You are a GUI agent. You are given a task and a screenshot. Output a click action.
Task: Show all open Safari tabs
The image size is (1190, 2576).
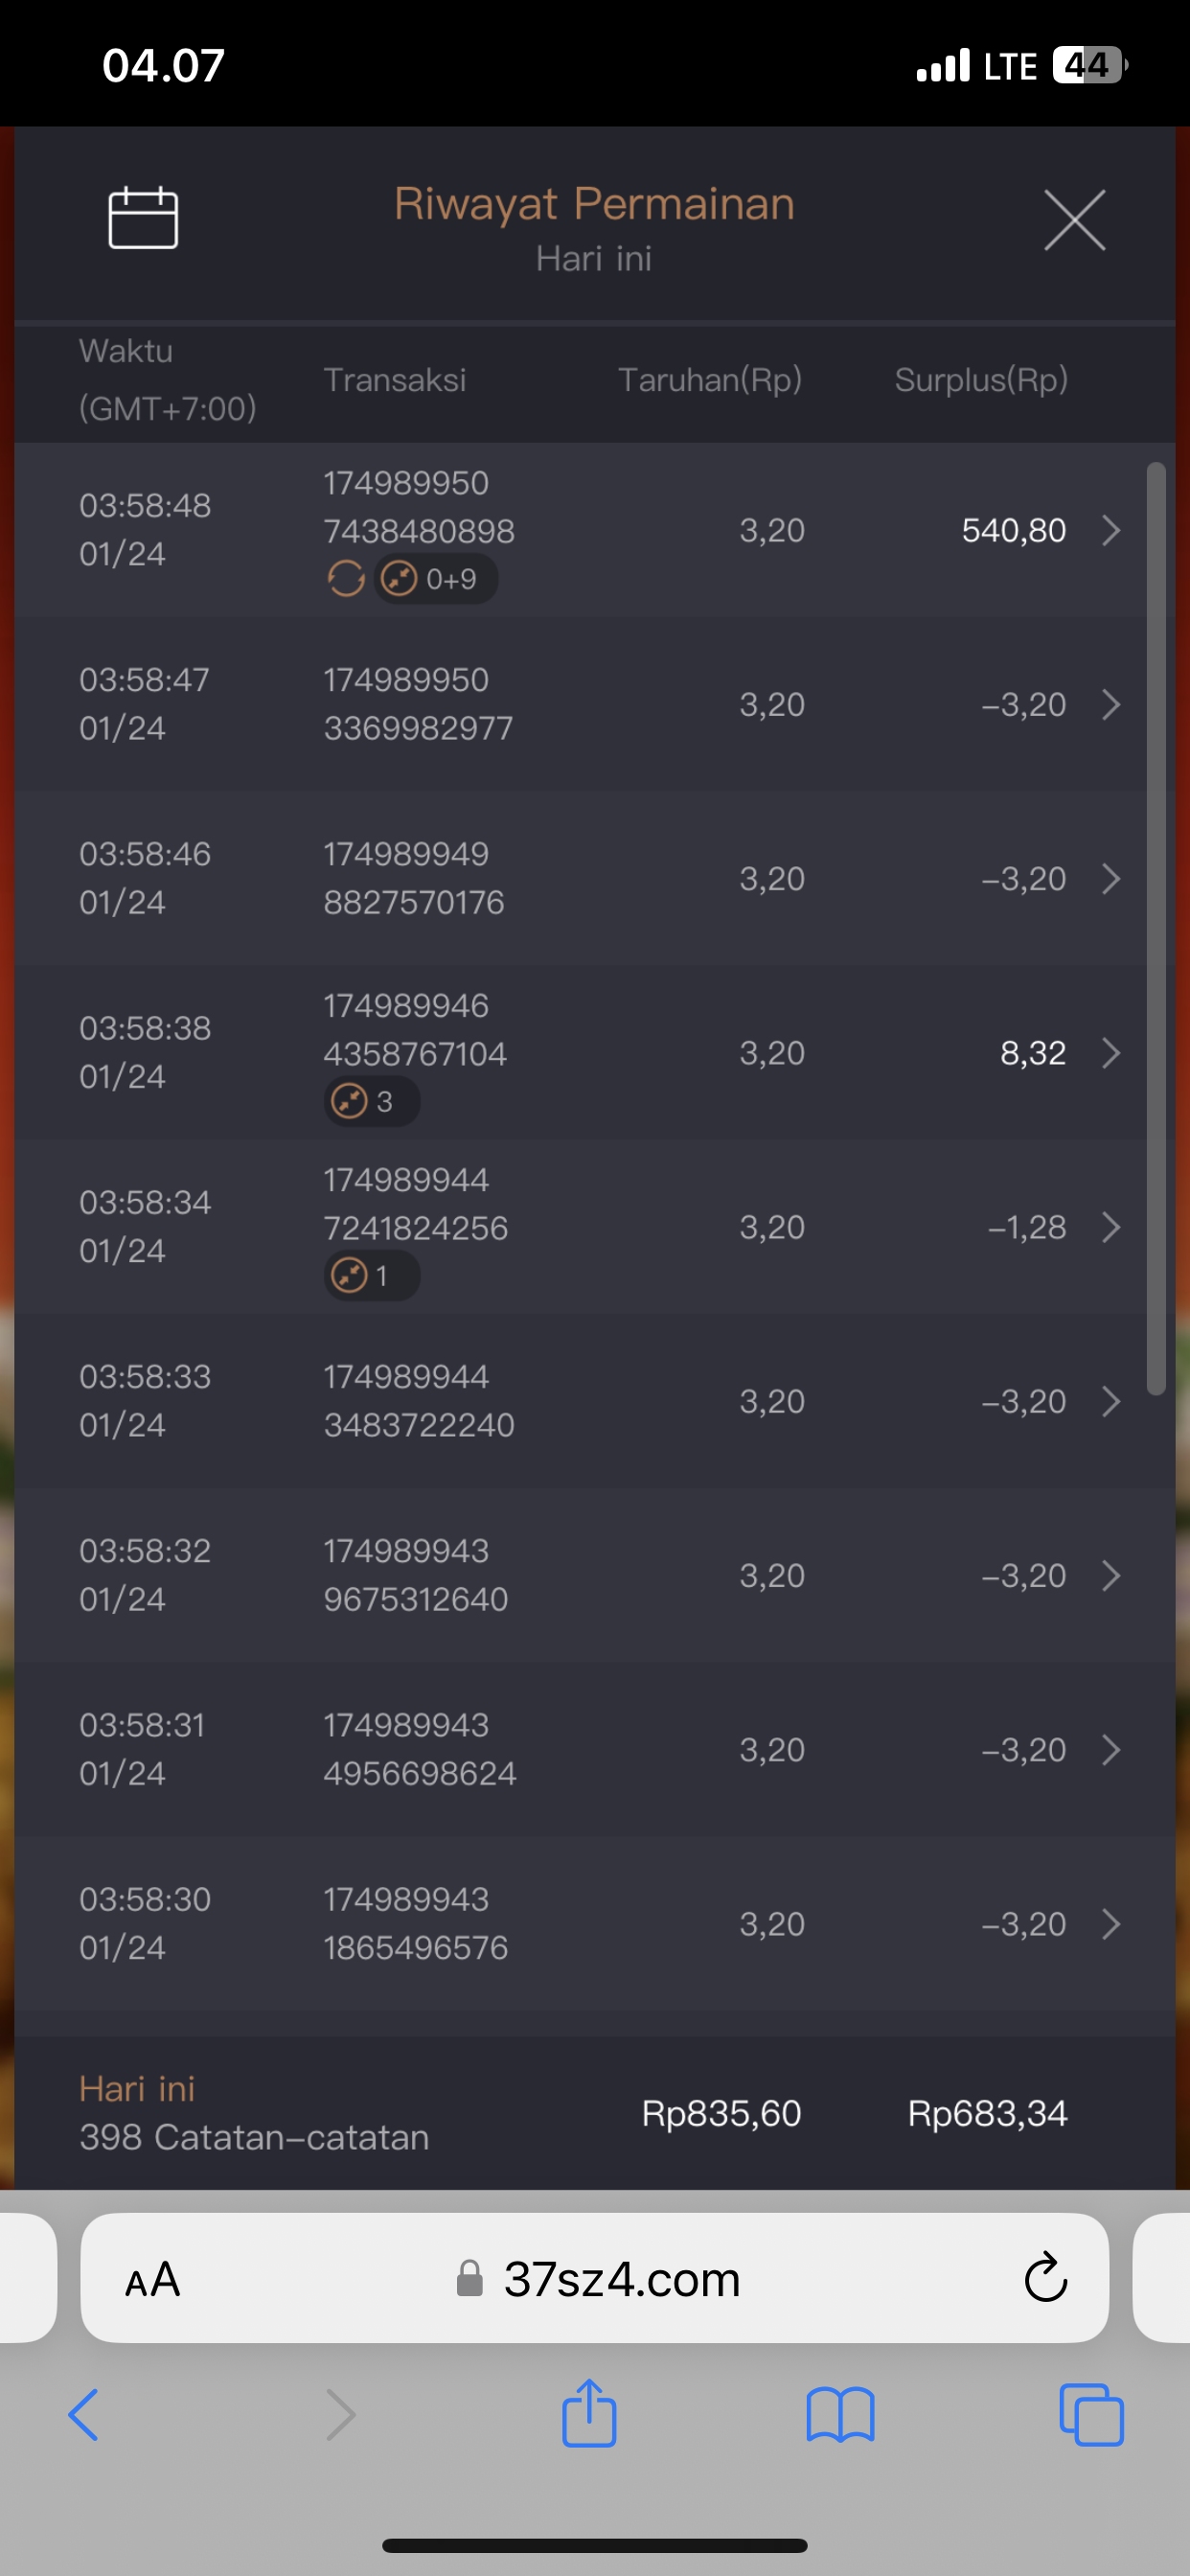[1091, 2415]
